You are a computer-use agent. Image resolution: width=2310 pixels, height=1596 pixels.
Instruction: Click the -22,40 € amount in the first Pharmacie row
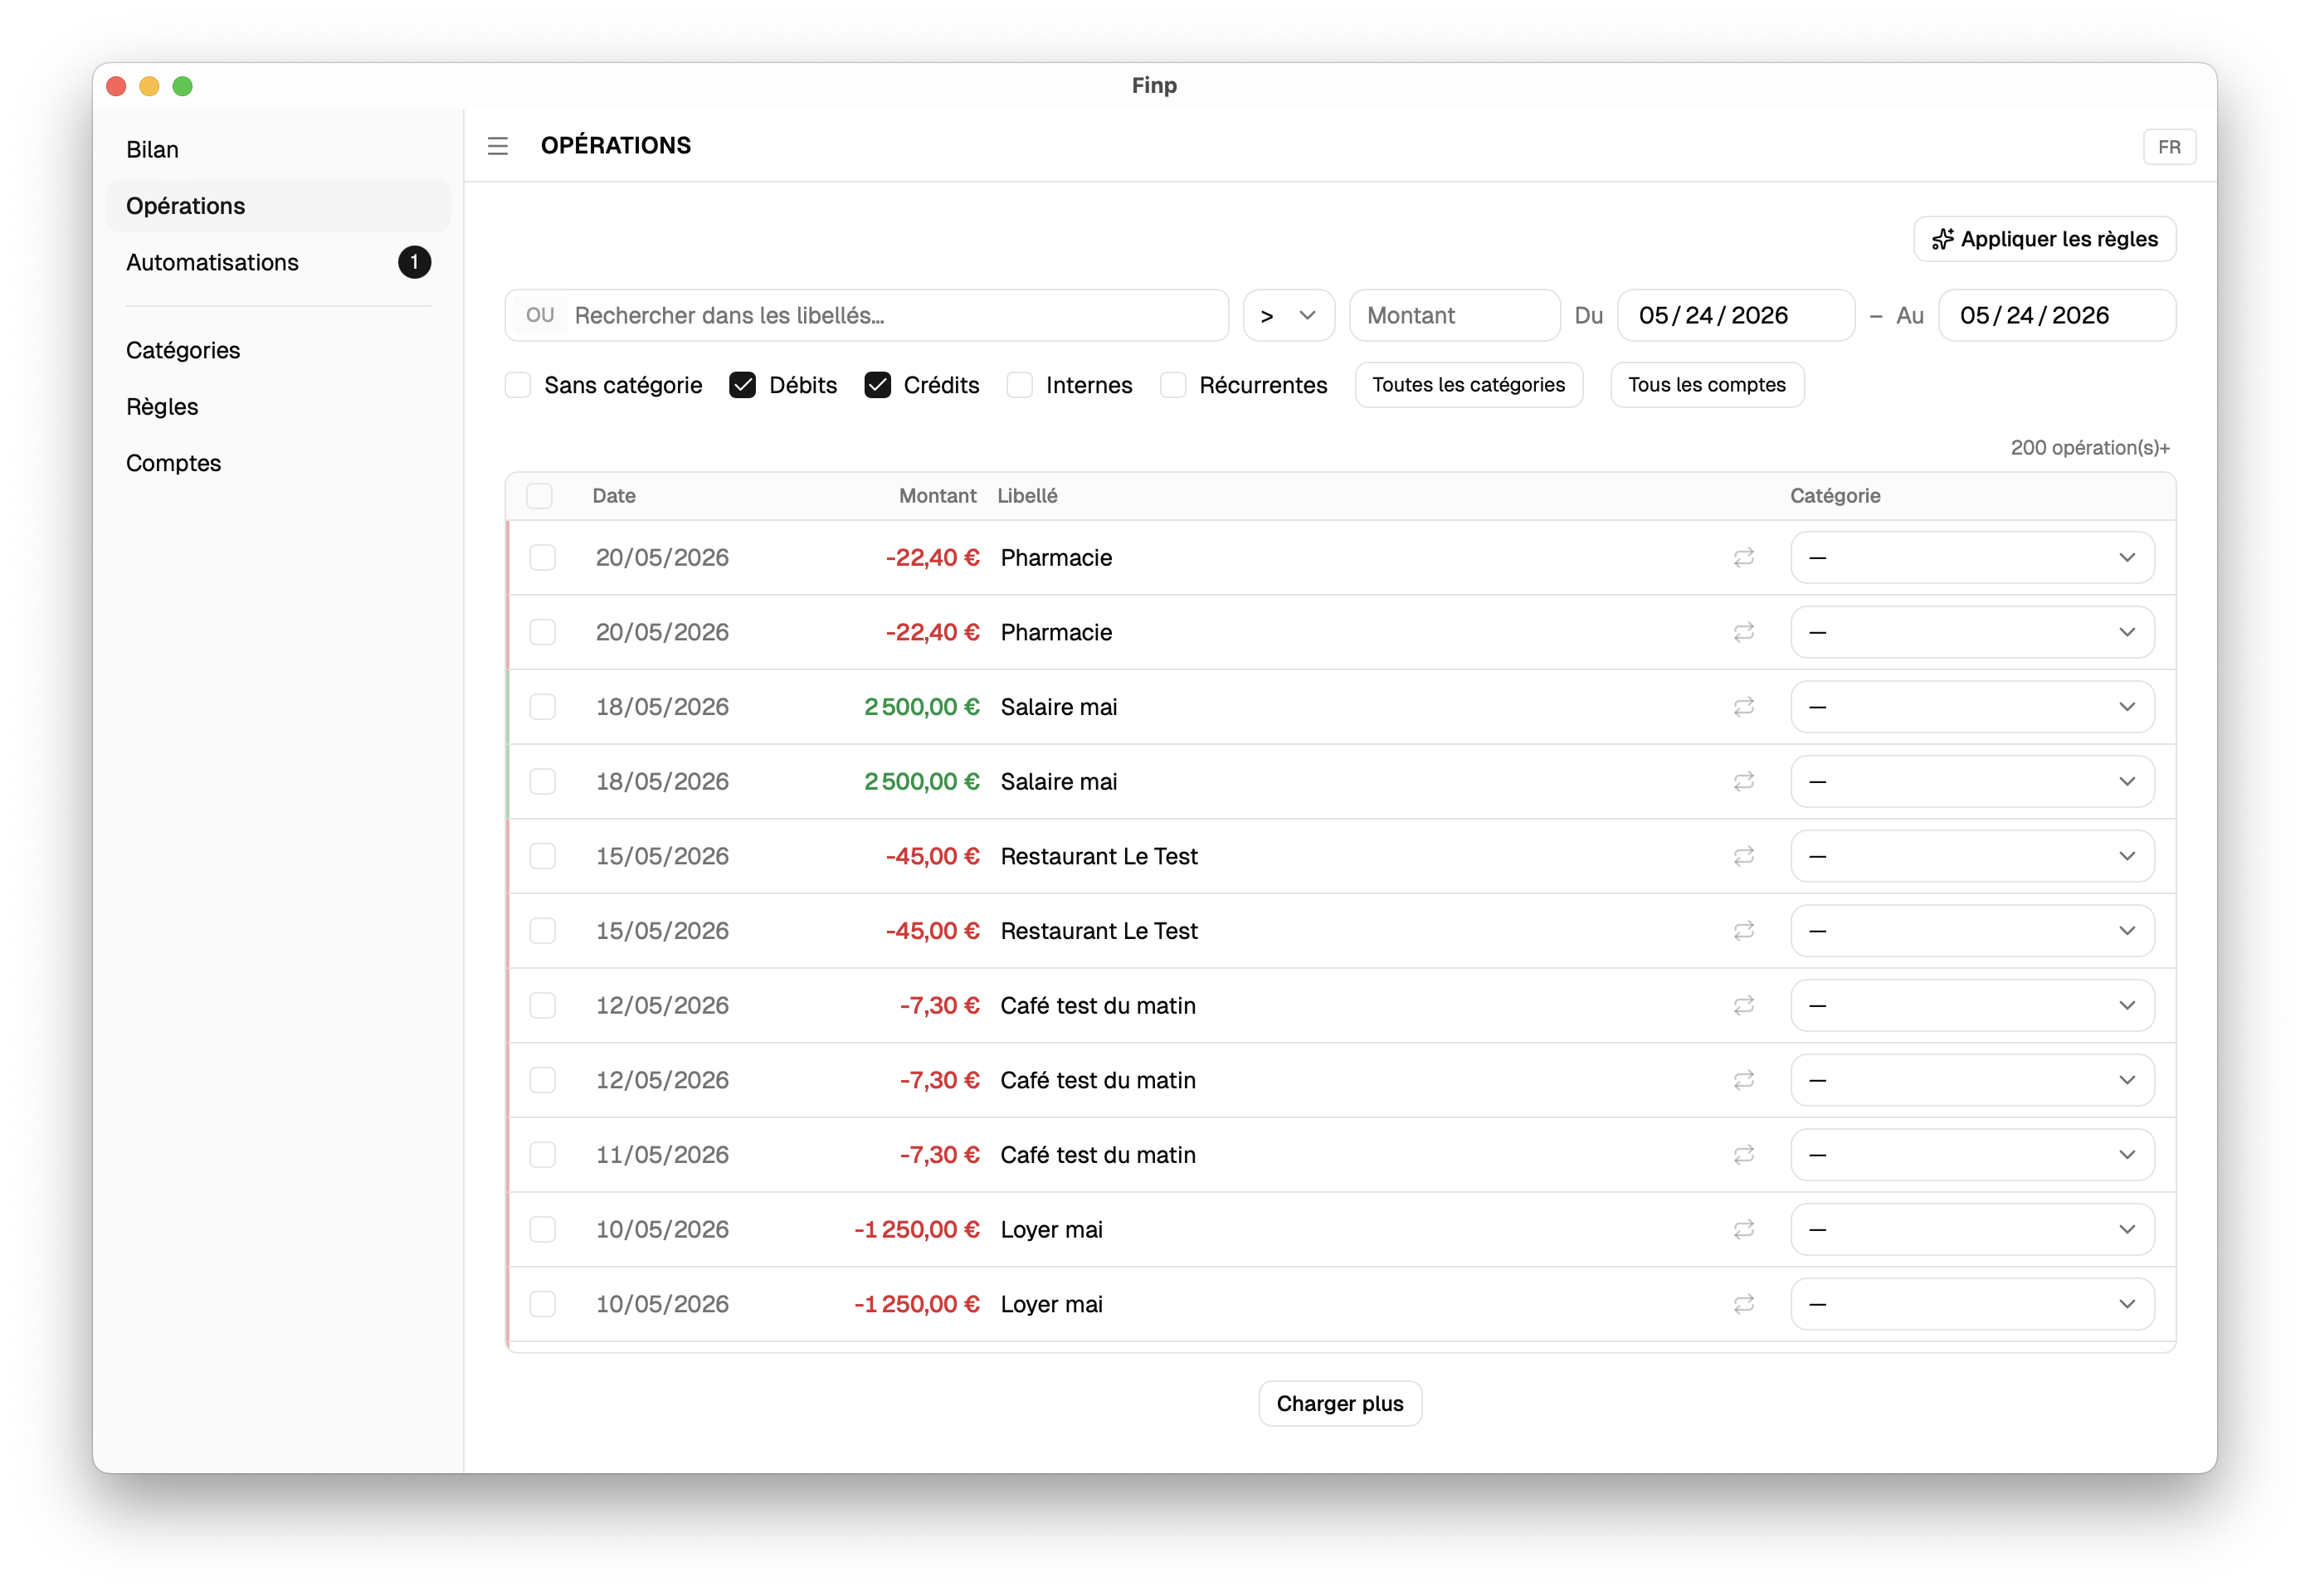(x=932, y=557)
